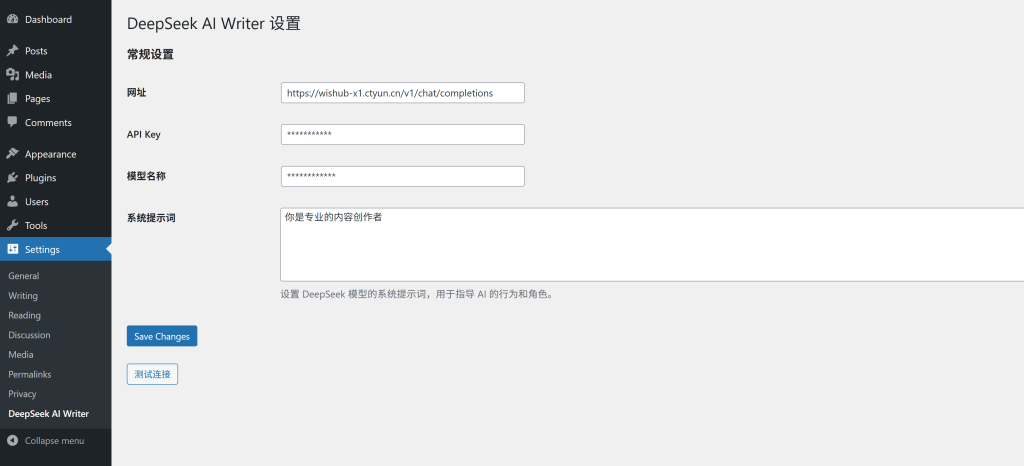Open DeepSeek AI Writer submenu item
This screenshot has width=1024, height=466.
tap(48, 414)
